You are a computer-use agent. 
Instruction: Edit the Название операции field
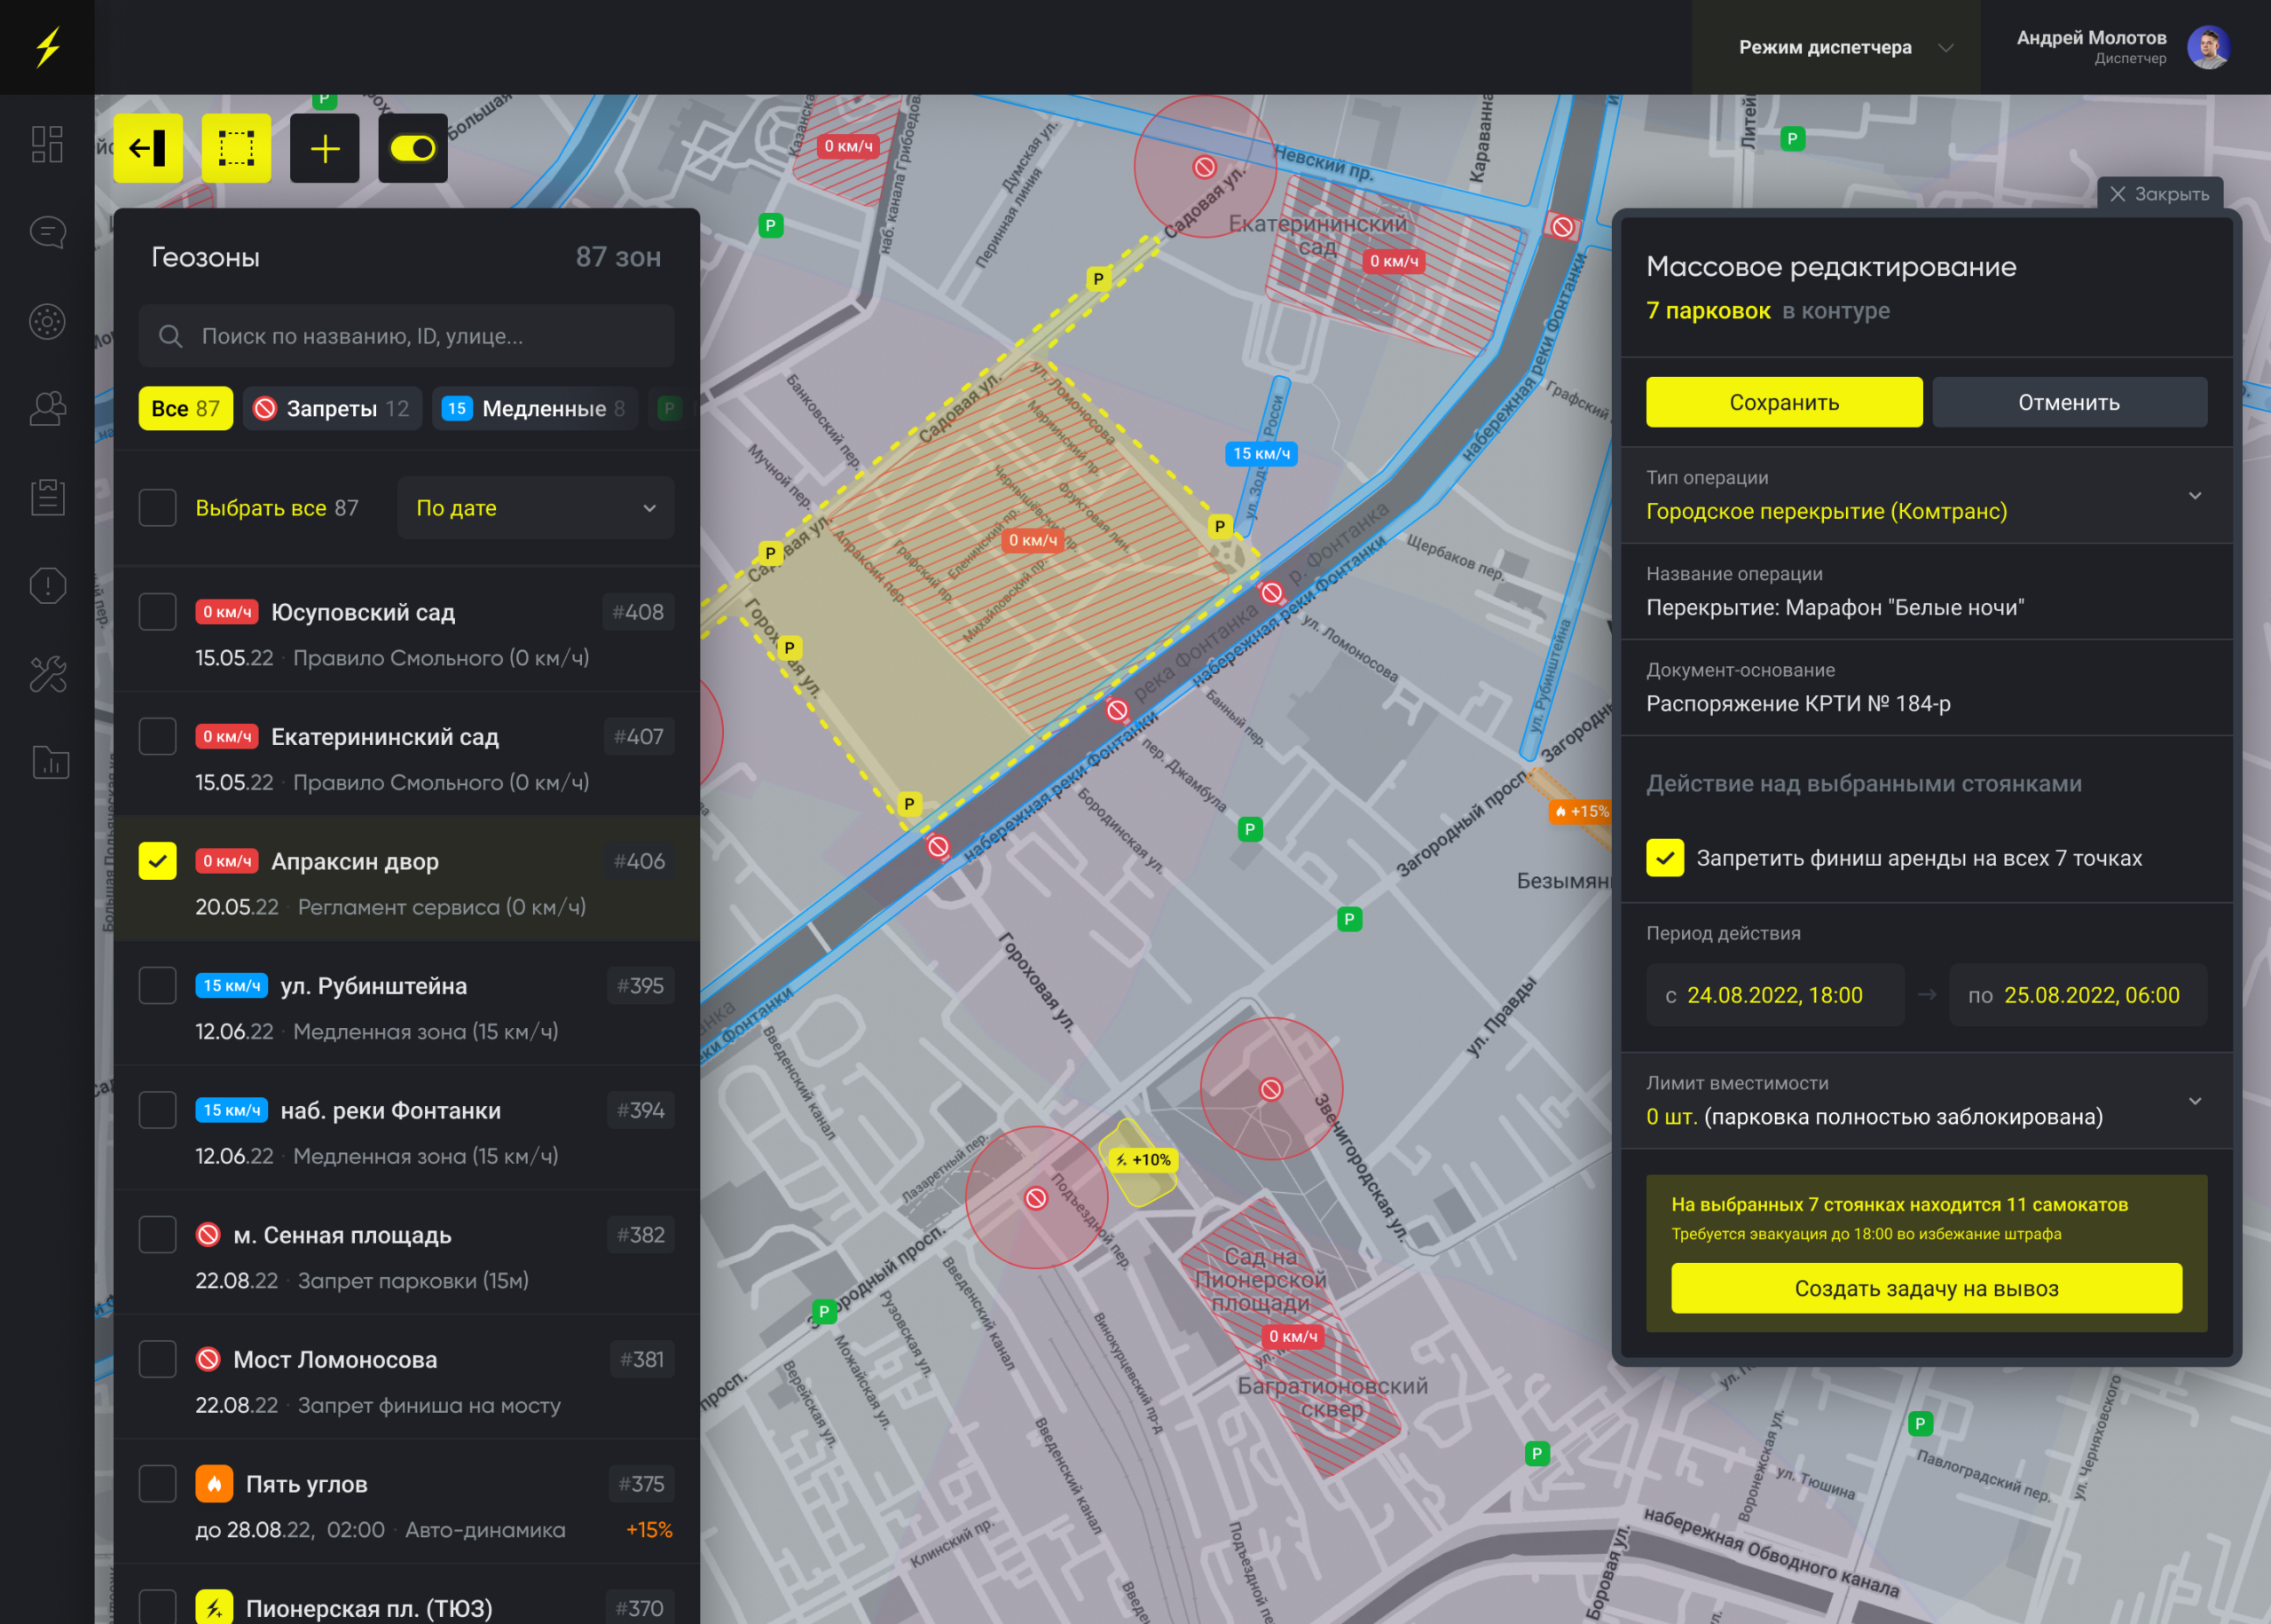point(1926,592)
